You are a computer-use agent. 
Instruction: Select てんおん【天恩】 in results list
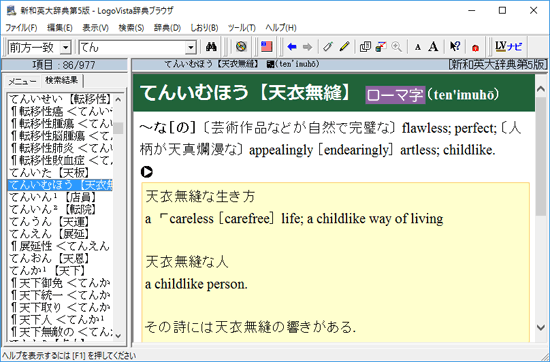pyautogui.click(x=60, y=259)
